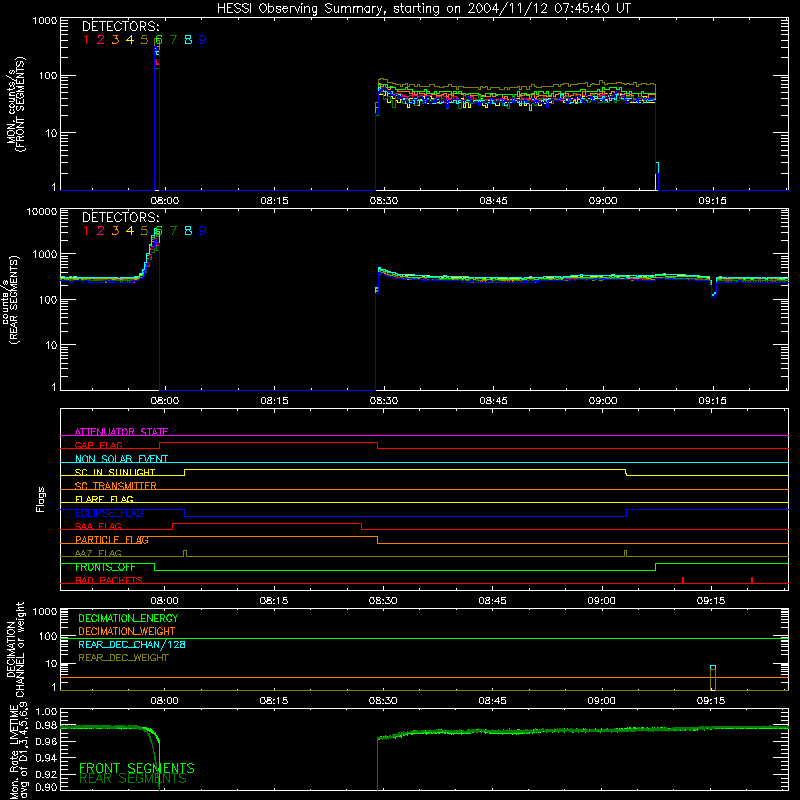The width and height of the screenshot is (800, 800).
Task: Select detector 3 in rear segments legend
Action: click(x=115, y=231)
